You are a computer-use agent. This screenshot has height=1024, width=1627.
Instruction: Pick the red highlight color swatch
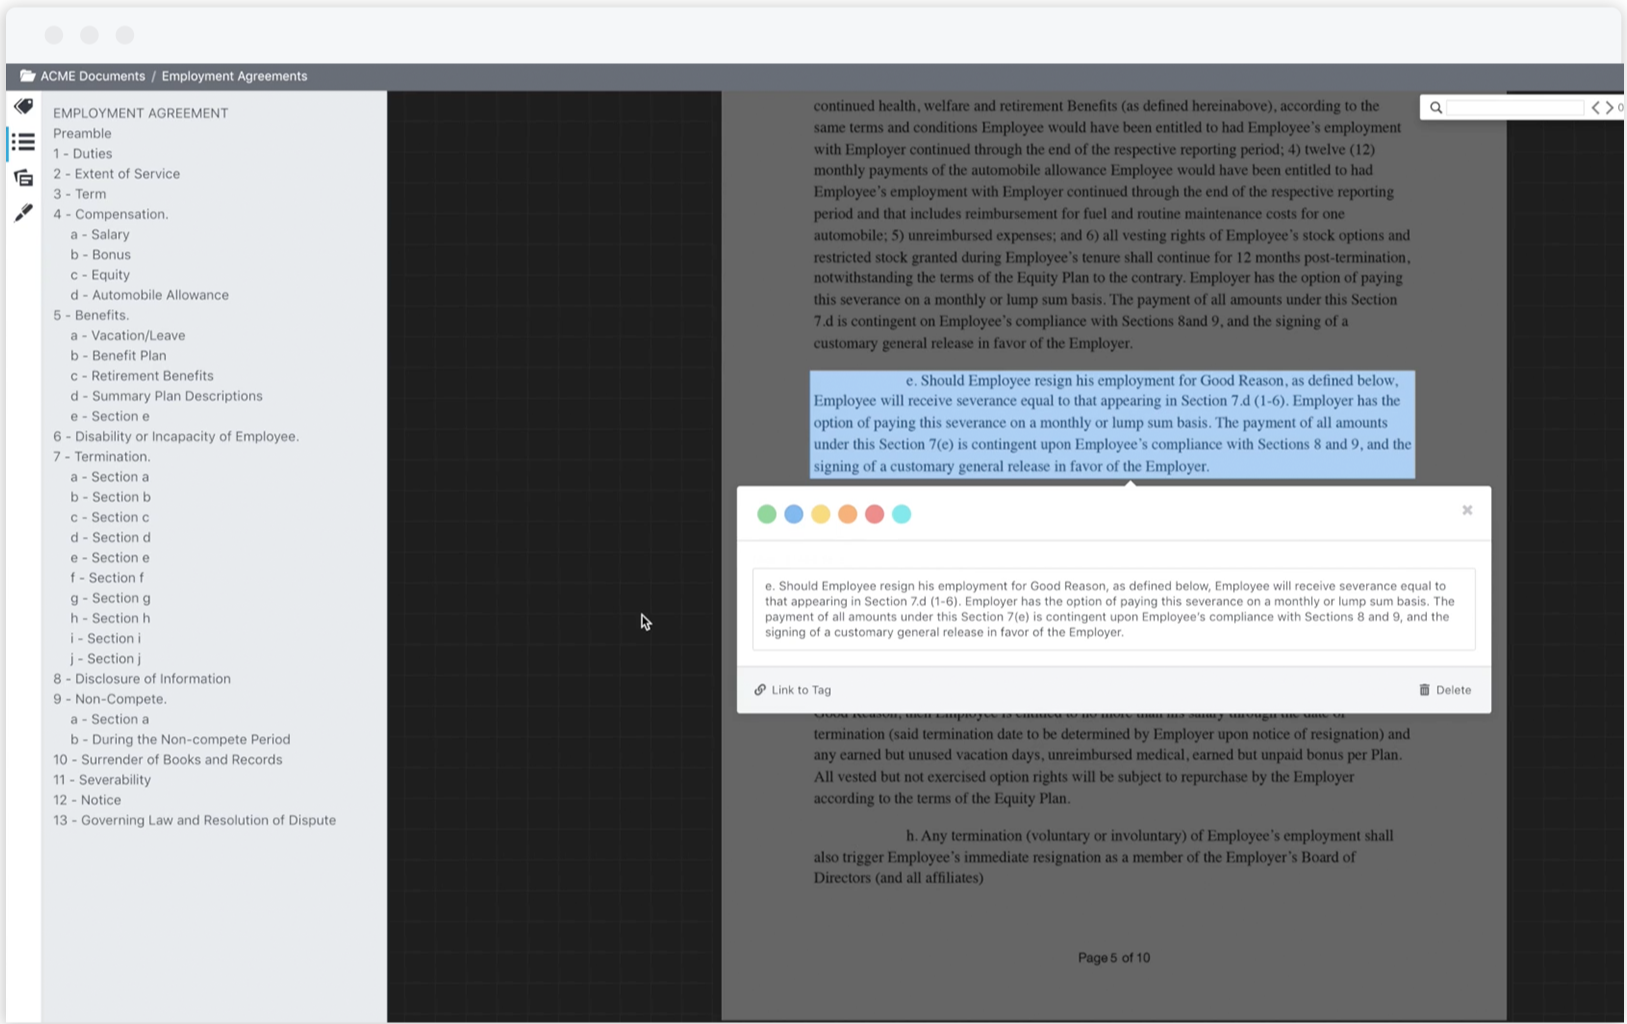(x=874, y=514)
